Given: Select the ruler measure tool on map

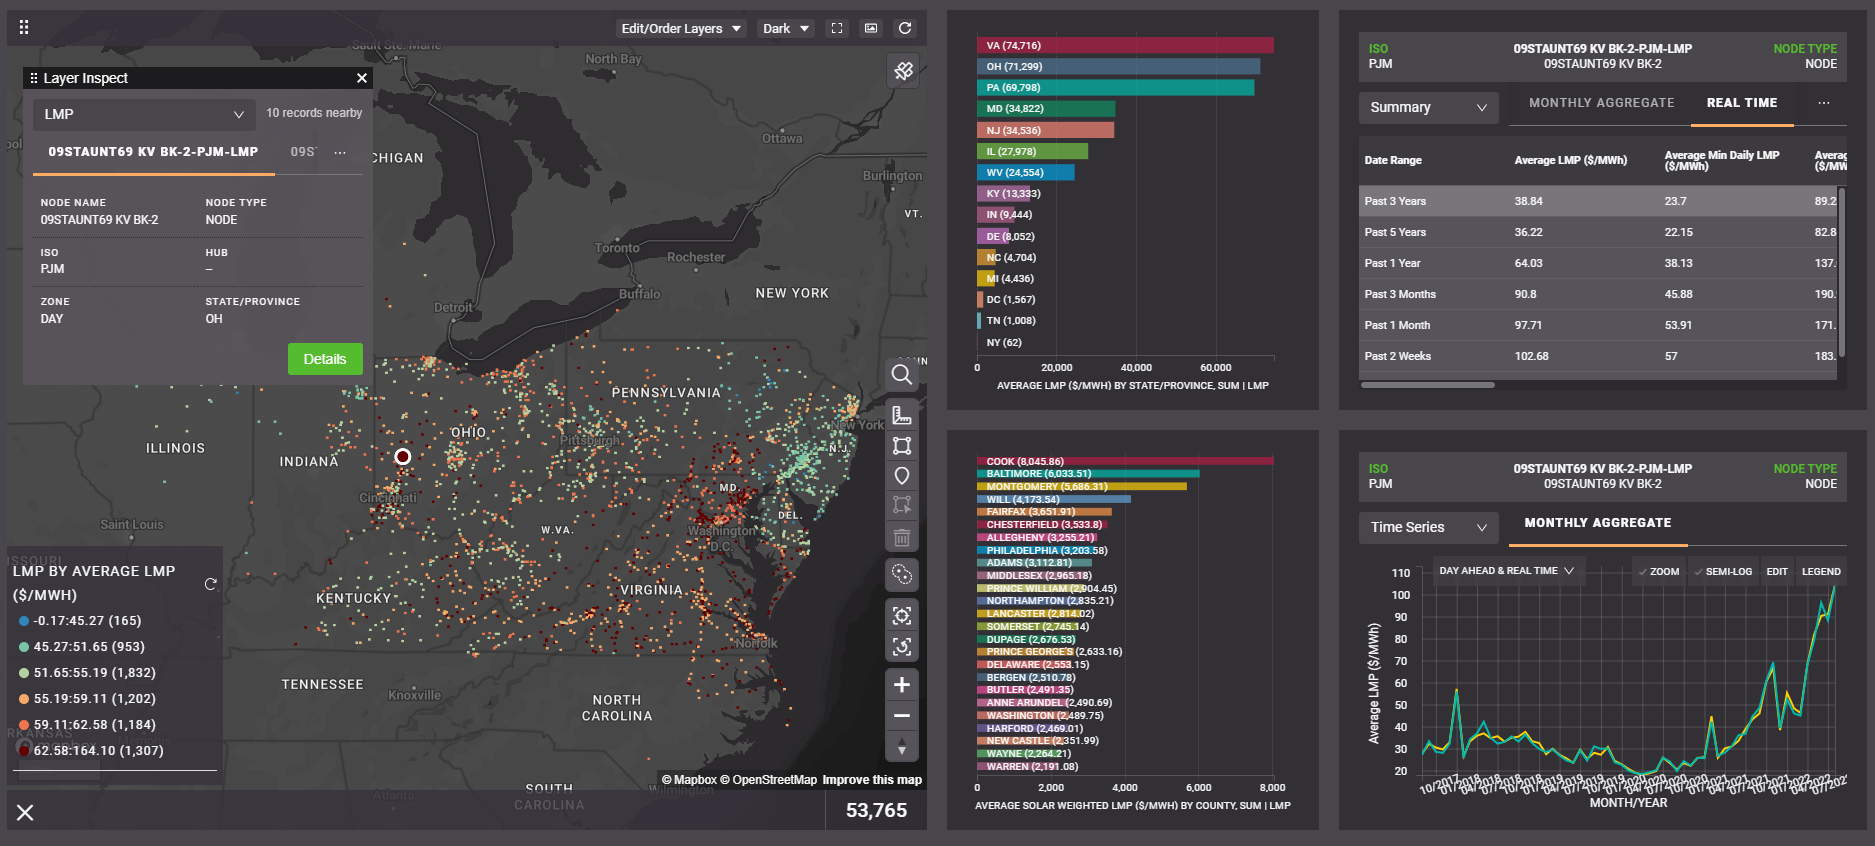Looking at the screenshot, I should click(901, 416).
